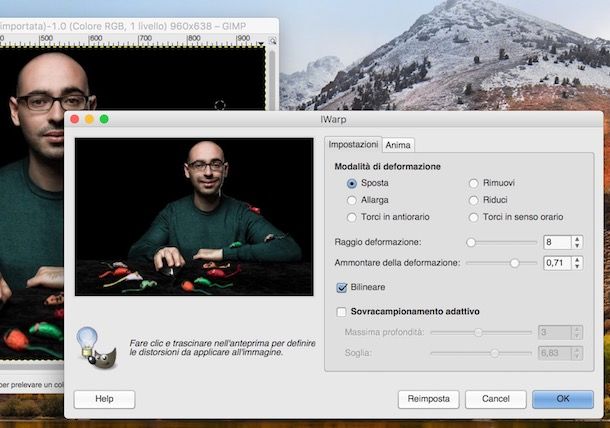Select the Allarga radio button
The height and width of the screenshot is (428, 610).
coord(352,200)
